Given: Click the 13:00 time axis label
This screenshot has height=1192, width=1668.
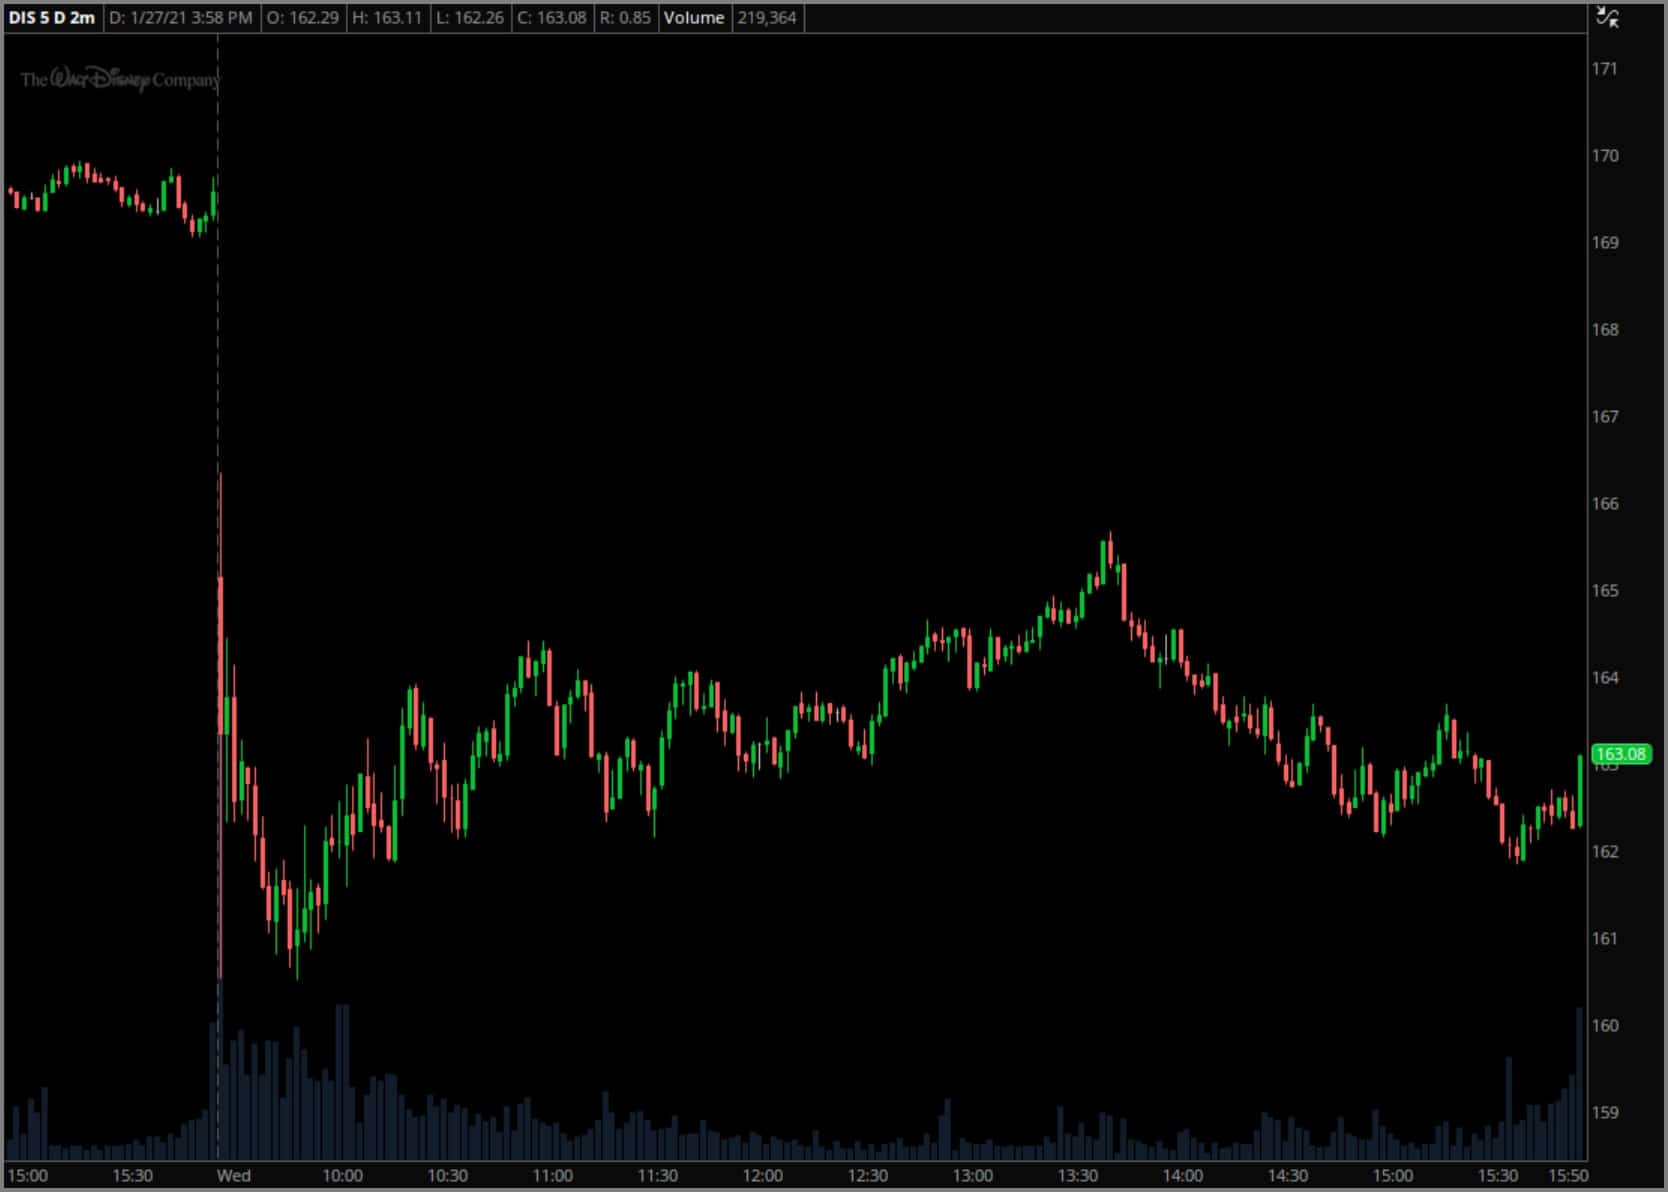Looking at the screenshot, I should (972, 1176).
